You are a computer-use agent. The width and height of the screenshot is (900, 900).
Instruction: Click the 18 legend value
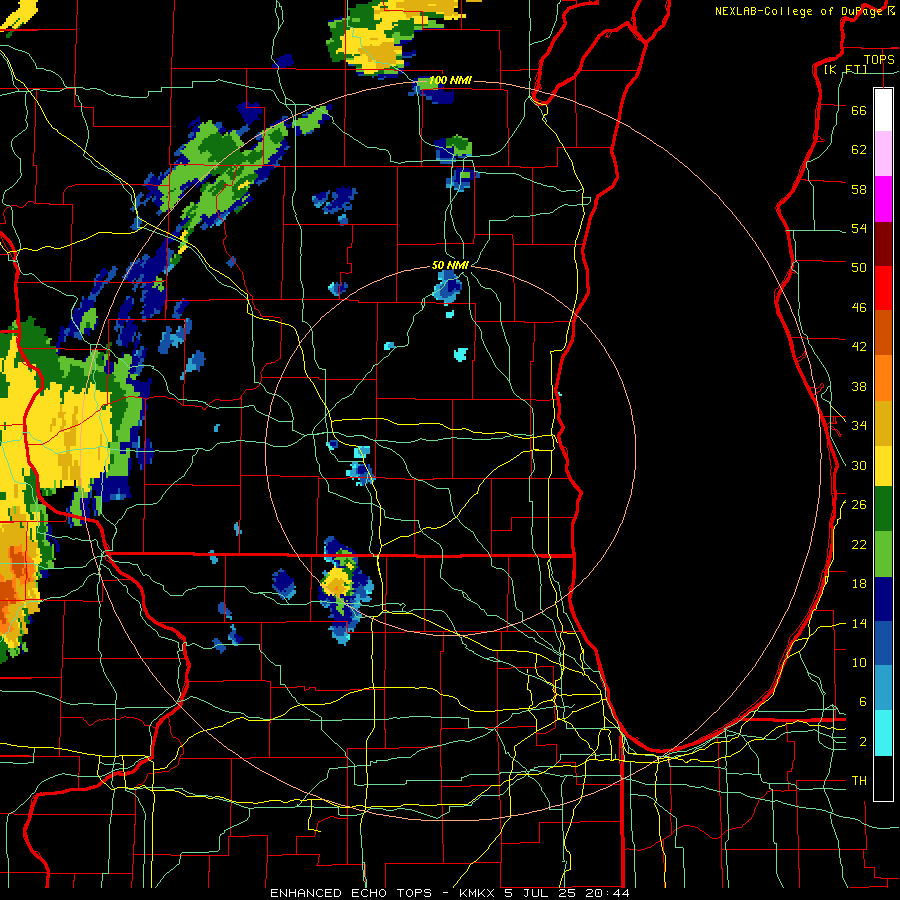click(859, 584)
